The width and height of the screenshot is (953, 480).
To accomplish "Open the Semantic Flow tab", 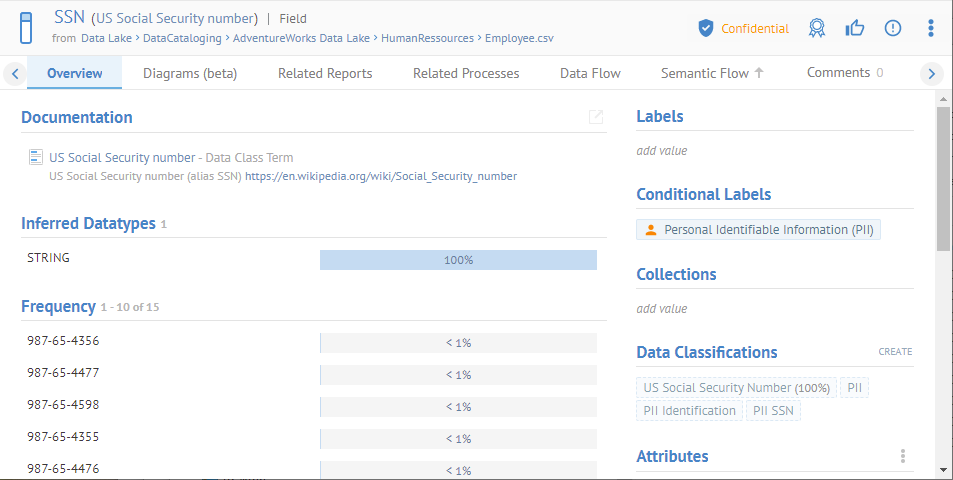I will click(712, 73).
